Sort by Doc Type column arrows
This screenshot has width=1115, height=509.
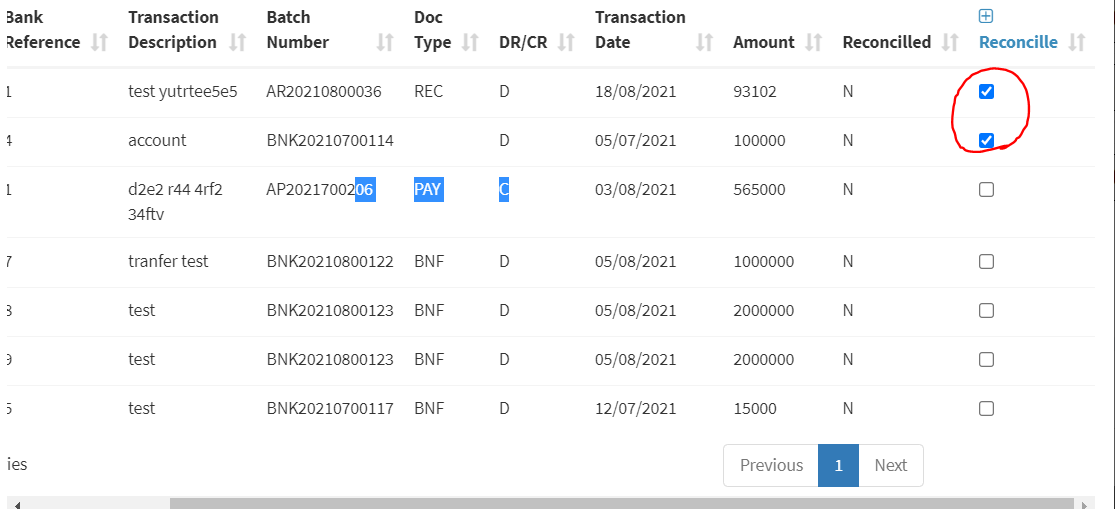471,42
